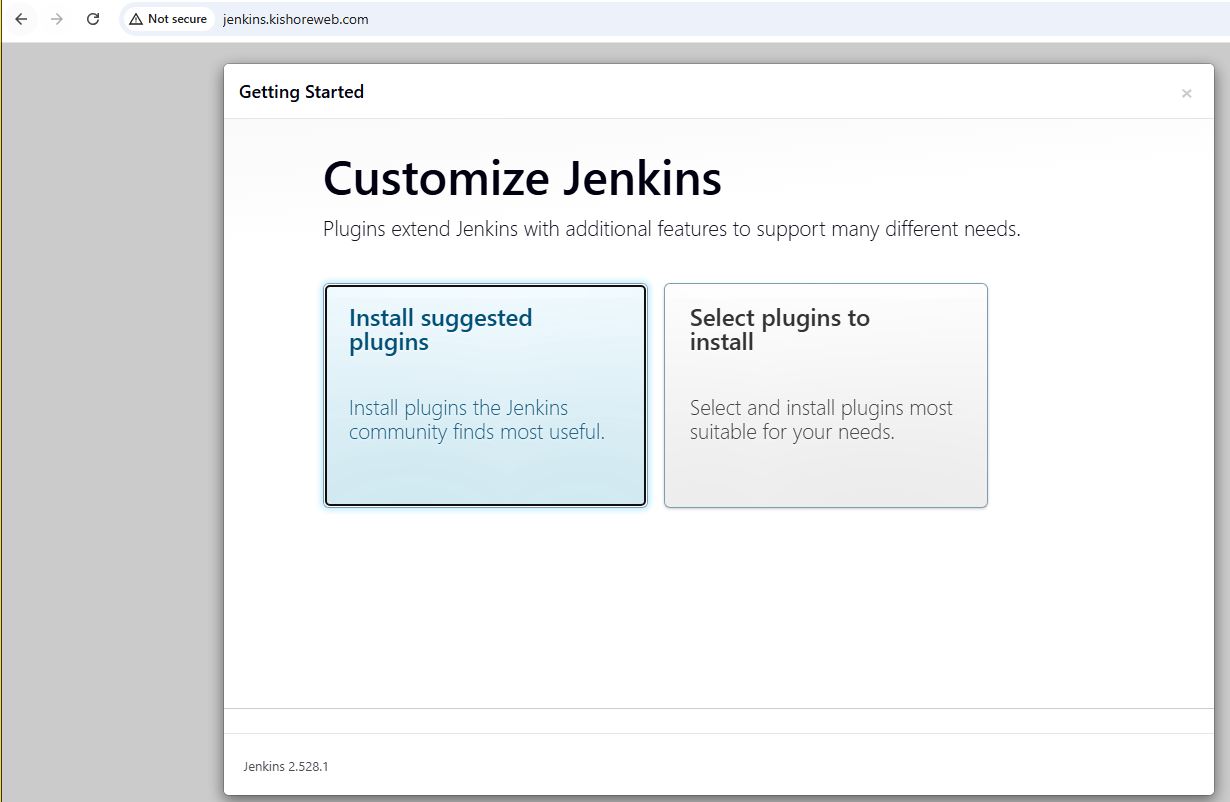Image resolution: width=1230 pixels, height=802 pixels.
Task: Click the 'Plugins extend Jenkins' subtitle text
Action: [671, 229]
